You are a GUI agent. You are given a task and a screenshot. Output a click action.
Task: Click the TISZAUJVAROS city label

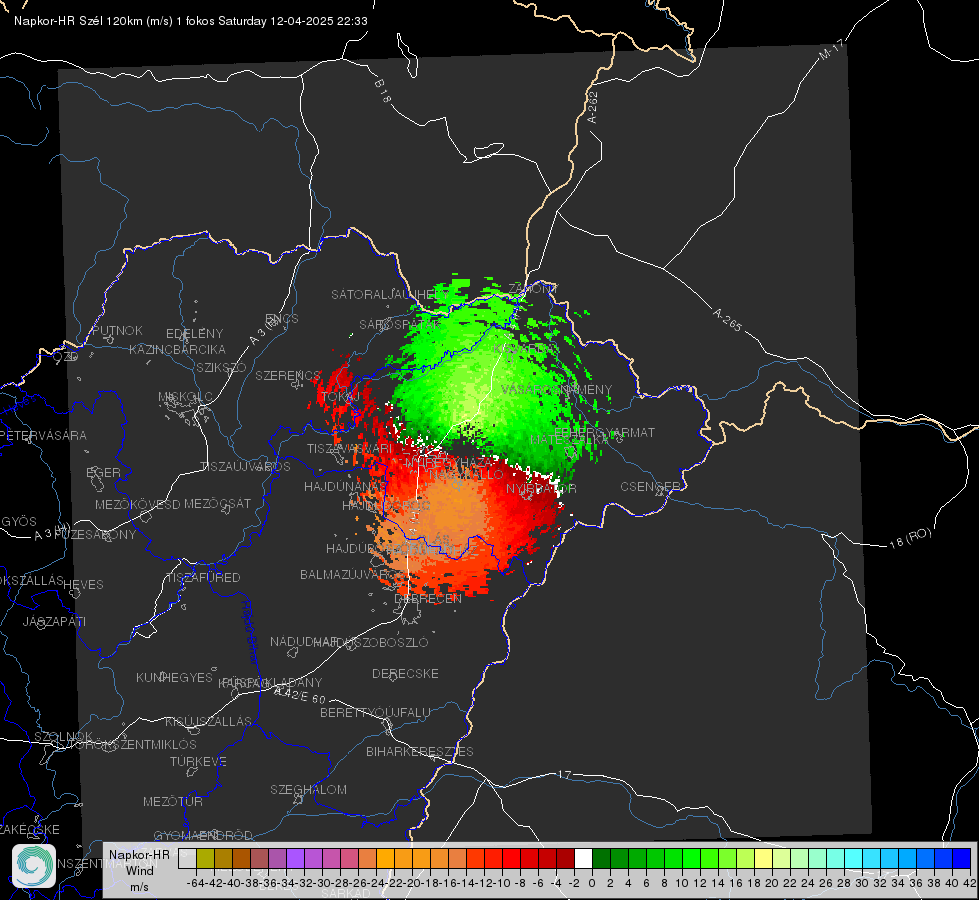click(245, 467)
